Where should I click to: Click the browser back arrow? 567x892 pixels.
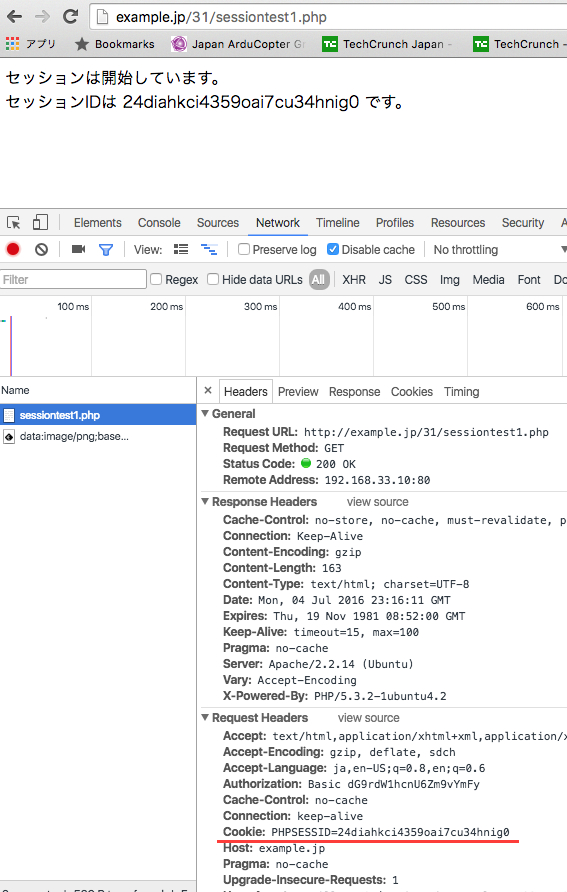tap(15, 16)
